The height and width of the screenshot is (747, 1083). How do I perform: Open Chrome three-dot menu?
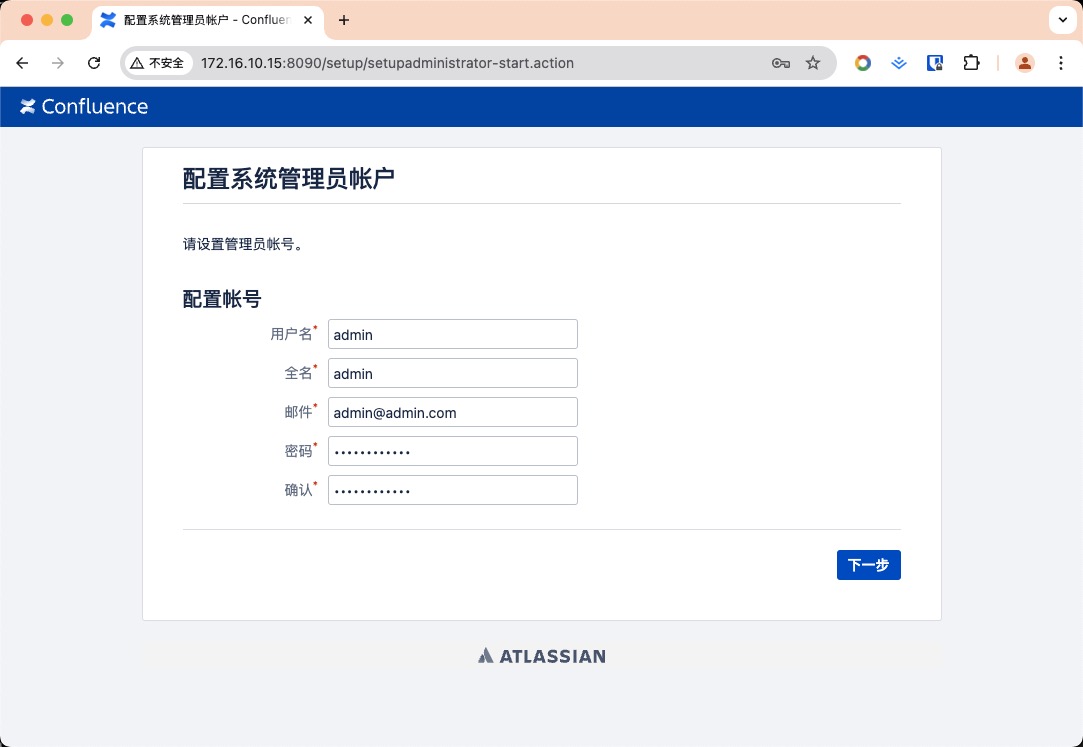1061,63
